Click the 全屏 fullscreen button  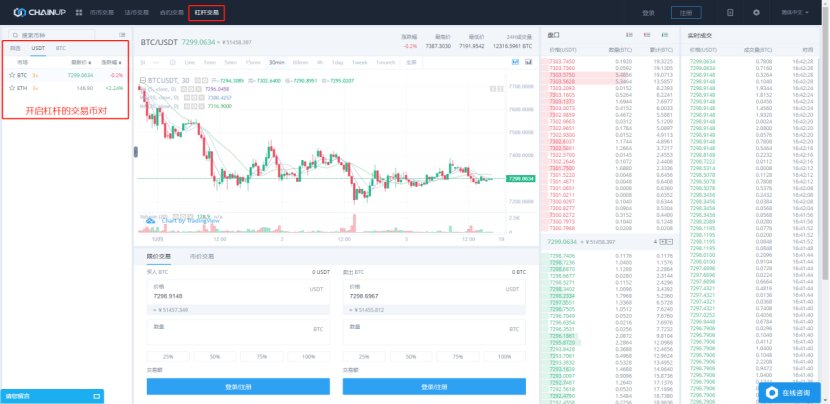pyautogui.click(x=411, y=62)
